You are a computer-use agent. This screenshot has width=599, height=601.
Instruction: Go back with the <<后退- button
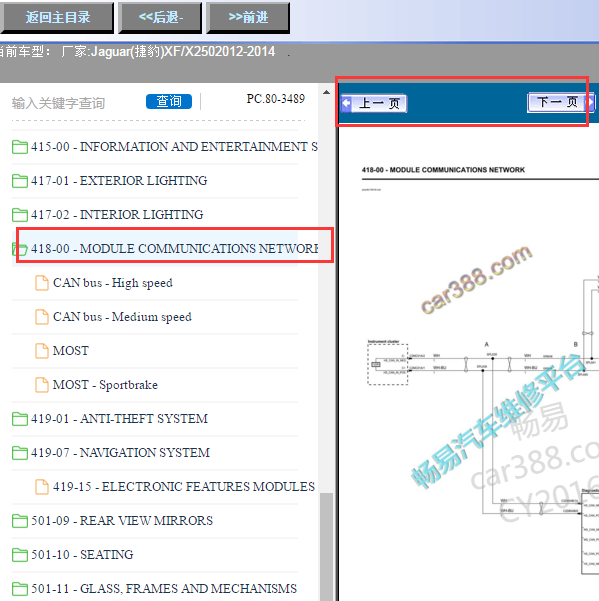point(160,18)
